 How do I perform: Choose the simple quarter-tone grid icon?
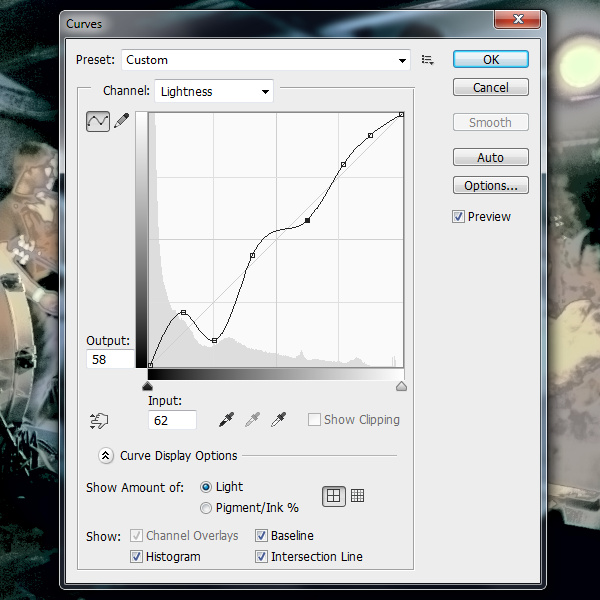[334, 496]
